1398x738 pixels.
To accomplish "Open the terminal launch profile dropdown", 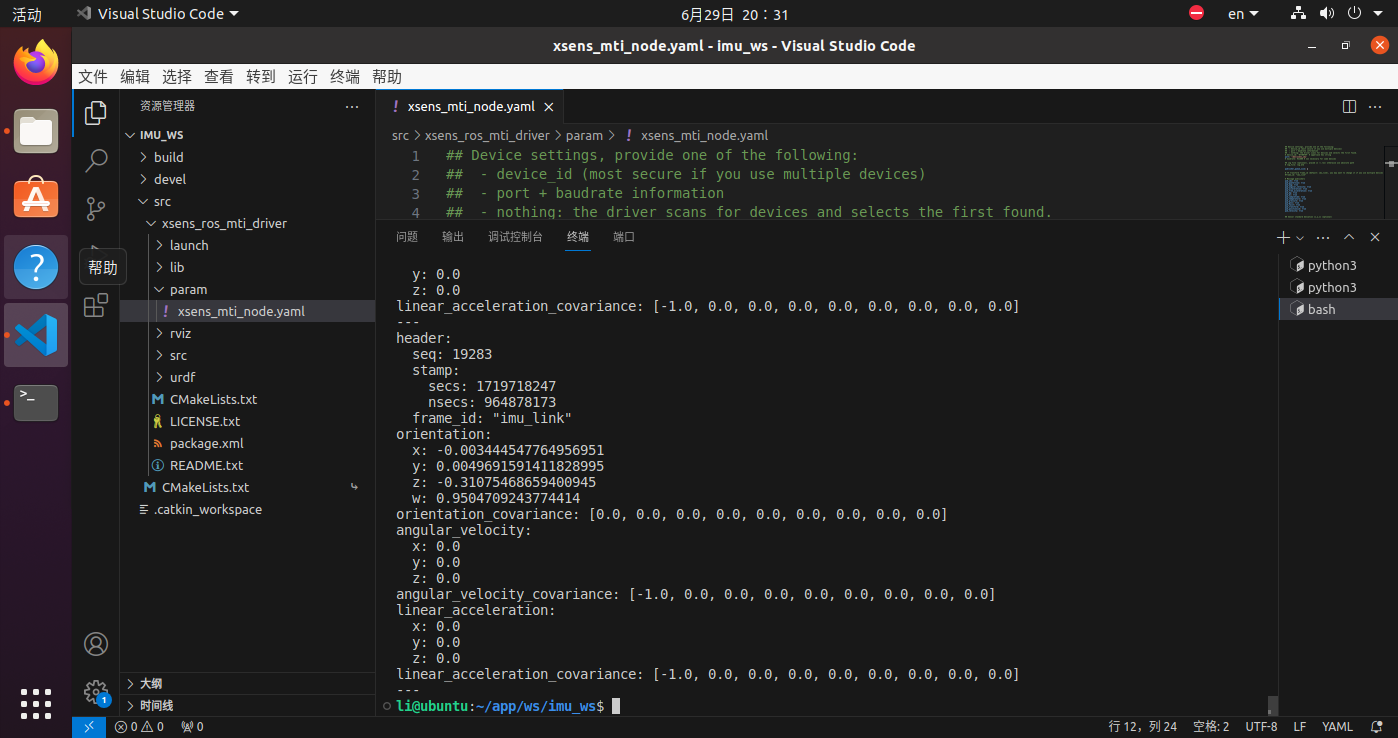I will 1300,237.
